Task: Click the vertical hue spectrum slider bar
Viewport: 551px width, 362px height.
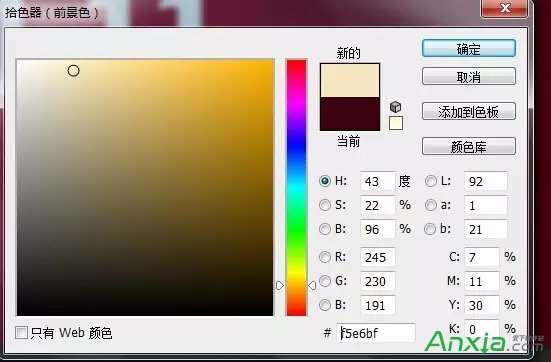Action: (x=296, y=188)
